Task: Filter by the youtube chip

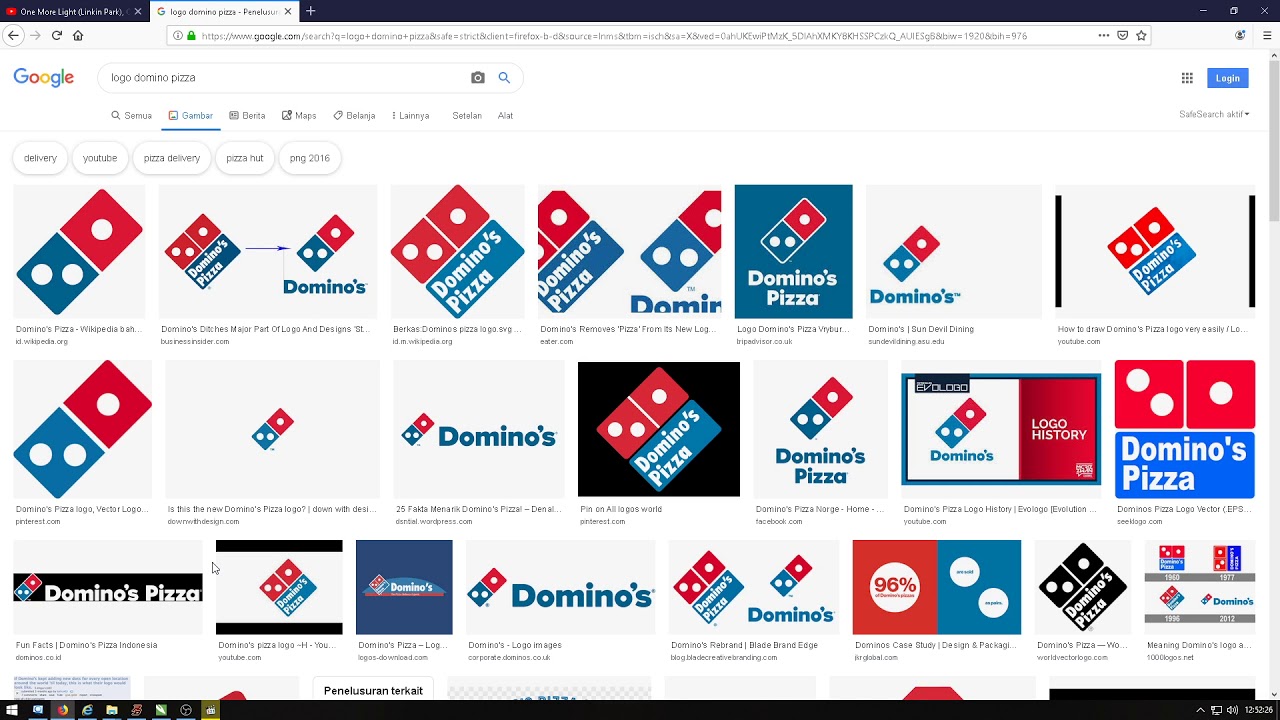Action: tap(100, 158)
